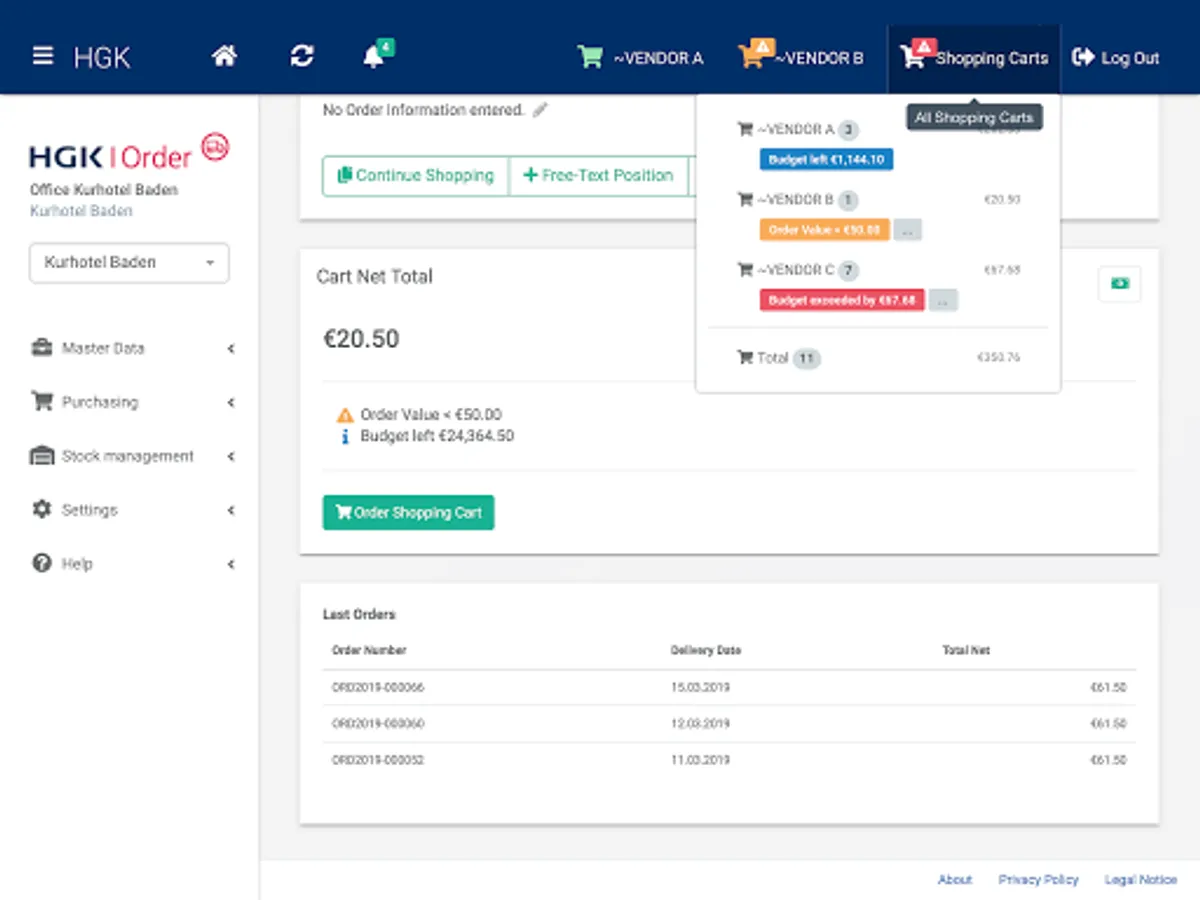This screenshot has height=900, width=1200.
Task: Open order ORD2019-000060
Action: tap(378, 724)
